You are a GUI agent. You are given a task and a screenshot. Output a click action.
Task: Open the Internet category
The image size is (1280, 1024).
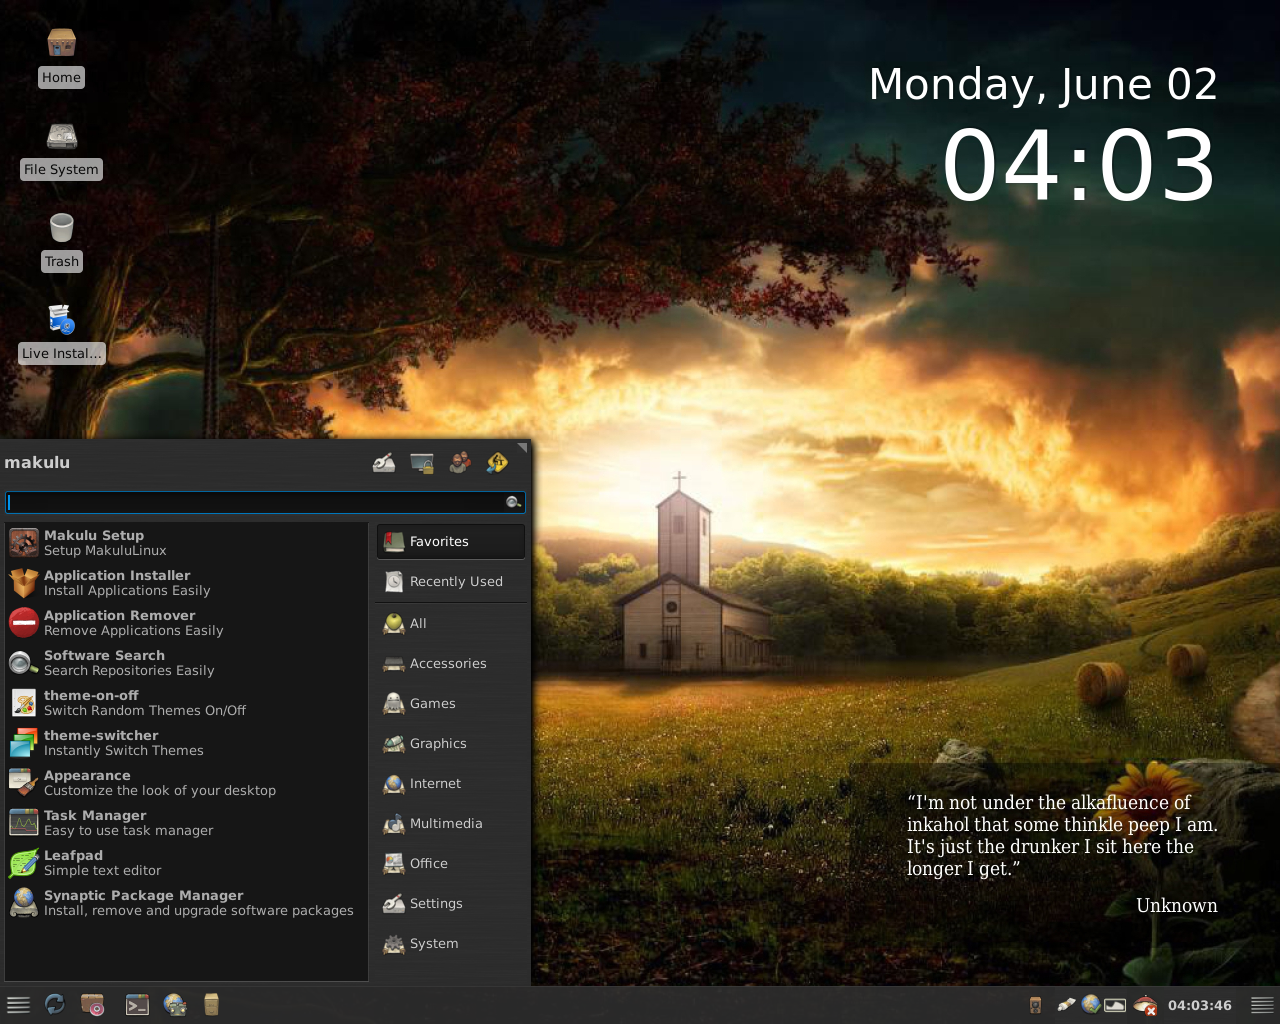point(451,783)
